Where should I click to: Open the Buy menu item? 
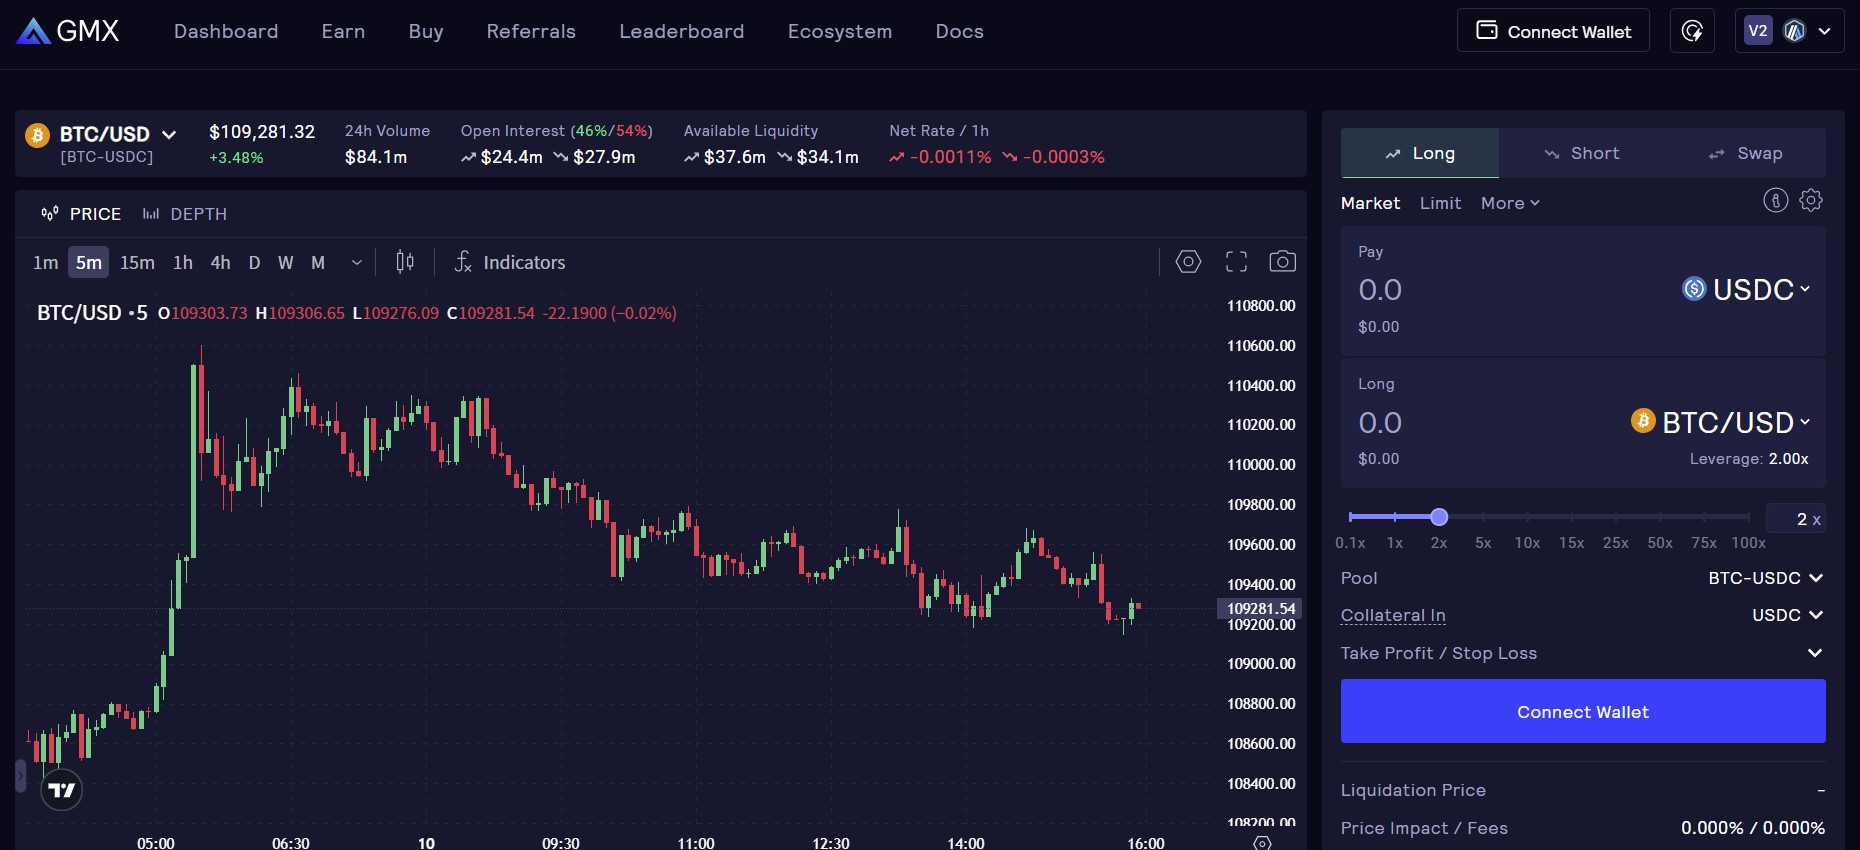(x=426, y=31)
